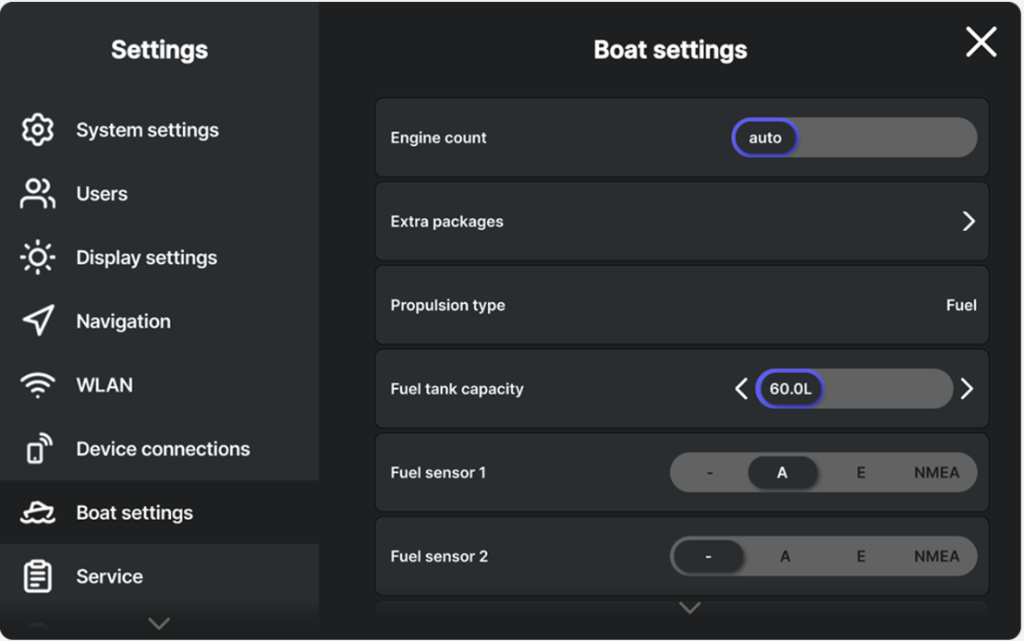This screenshot has height=641, width=1024.
Task: Select Boat settings label in sidebar
Action: [x=135, y=513]
